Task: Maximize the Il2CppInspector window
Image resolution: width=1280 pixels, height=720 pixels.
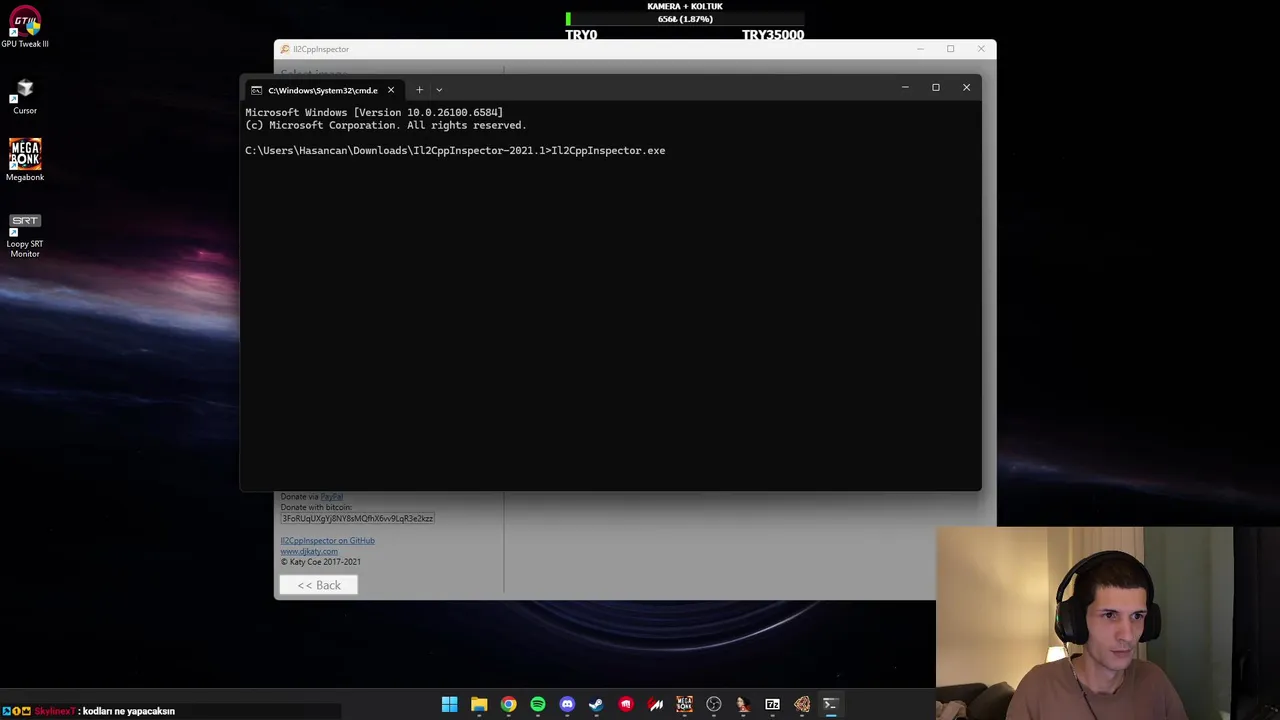Action: pos(950,49)
